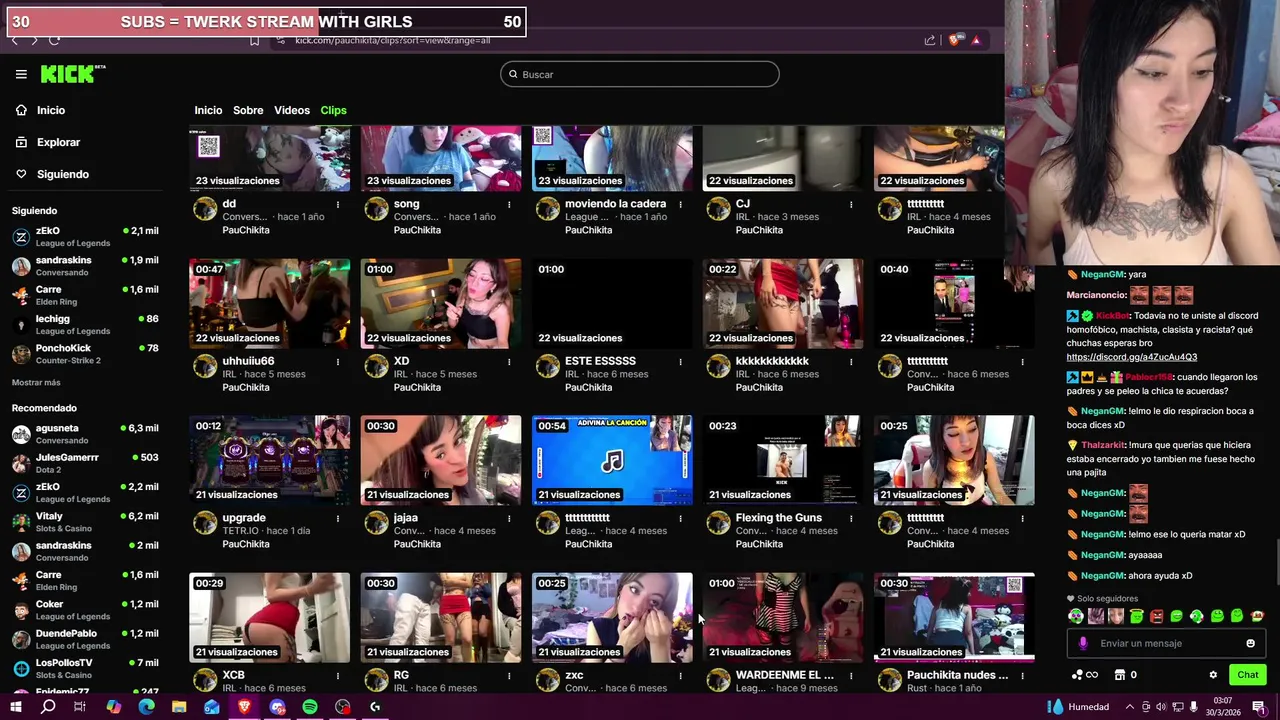Viewport: 1280px width, 720px height.
Task: Open the Windows Start menu
Action: pyautogui.click(x=15, y=707)
